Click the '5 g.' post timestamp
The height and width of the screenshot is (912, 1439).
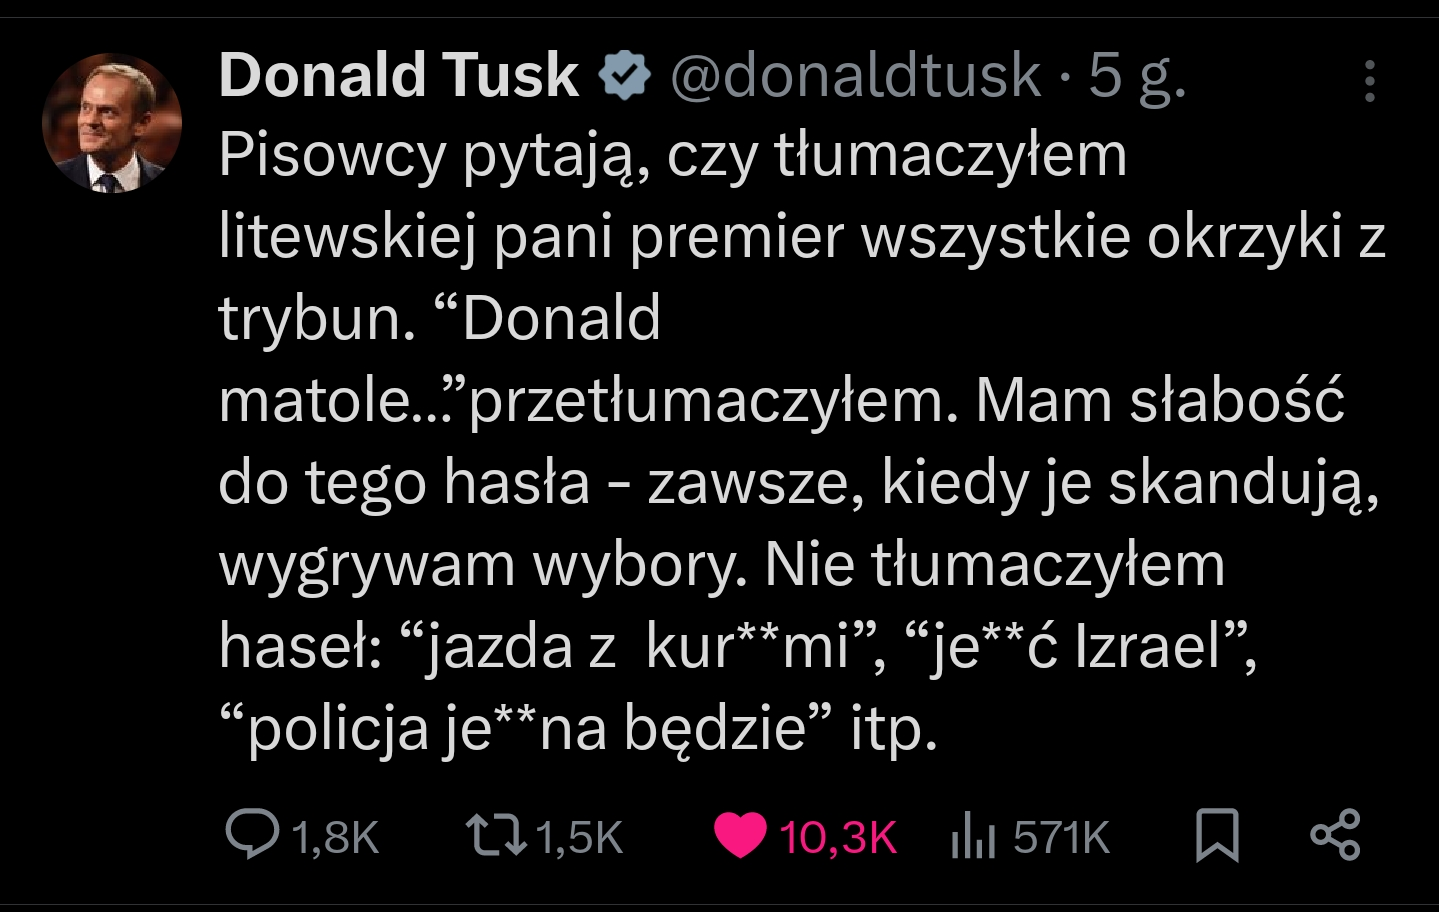1136,76
